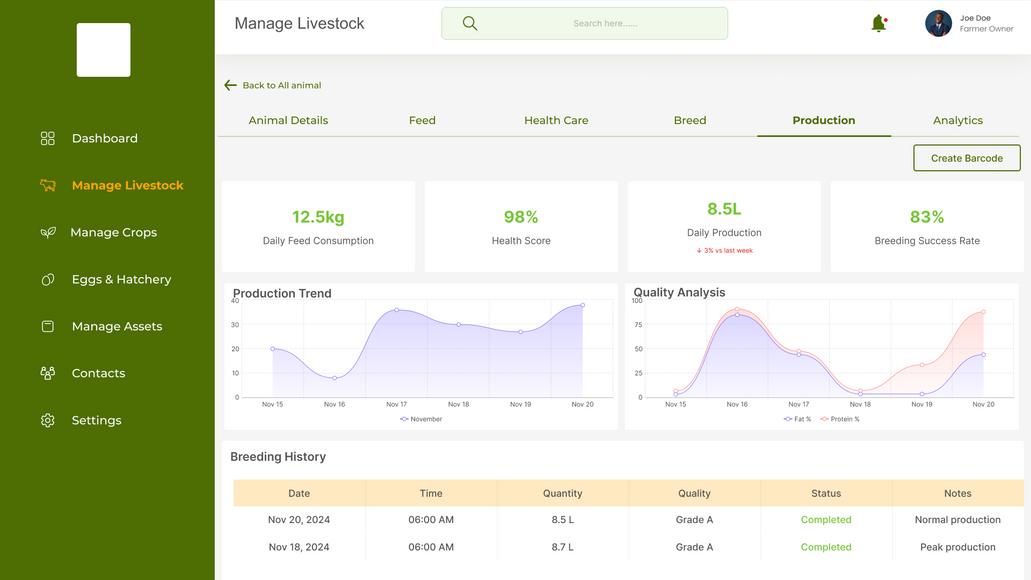
Task: Click the Manage Crops leaf icon
Action: [47, 232]
